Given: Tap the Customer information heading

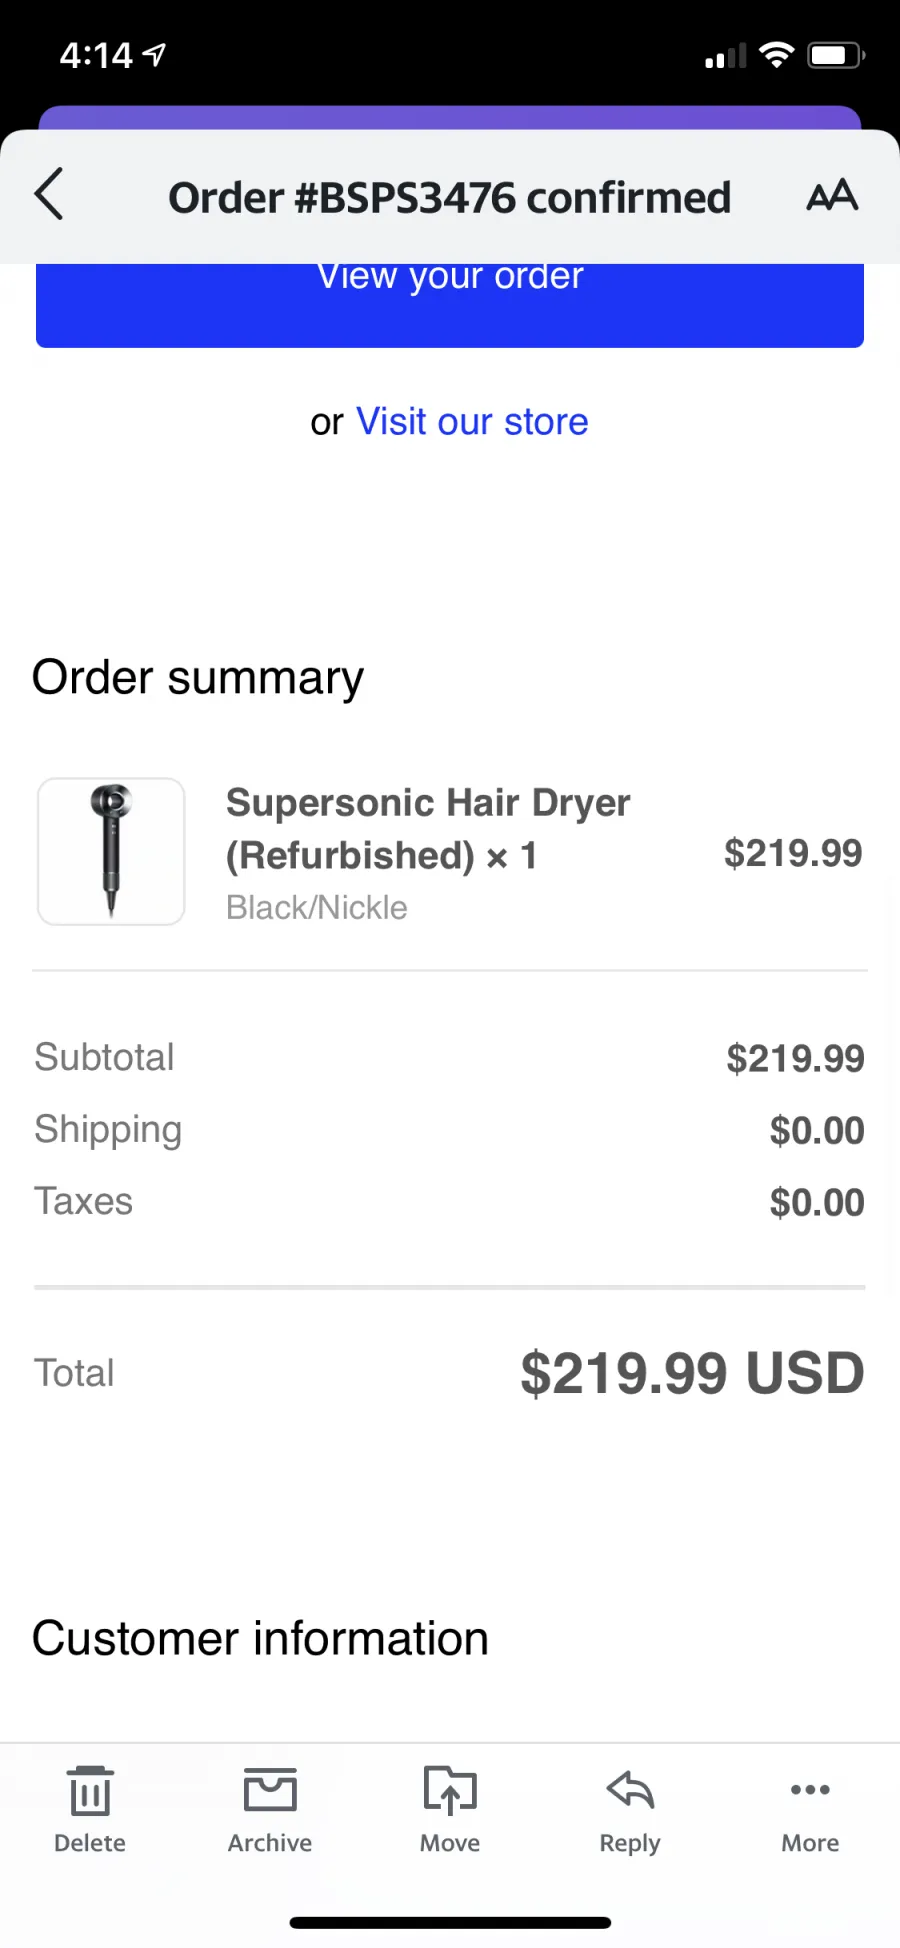Looking at the screenshot, I should [x=260, y=1639].
